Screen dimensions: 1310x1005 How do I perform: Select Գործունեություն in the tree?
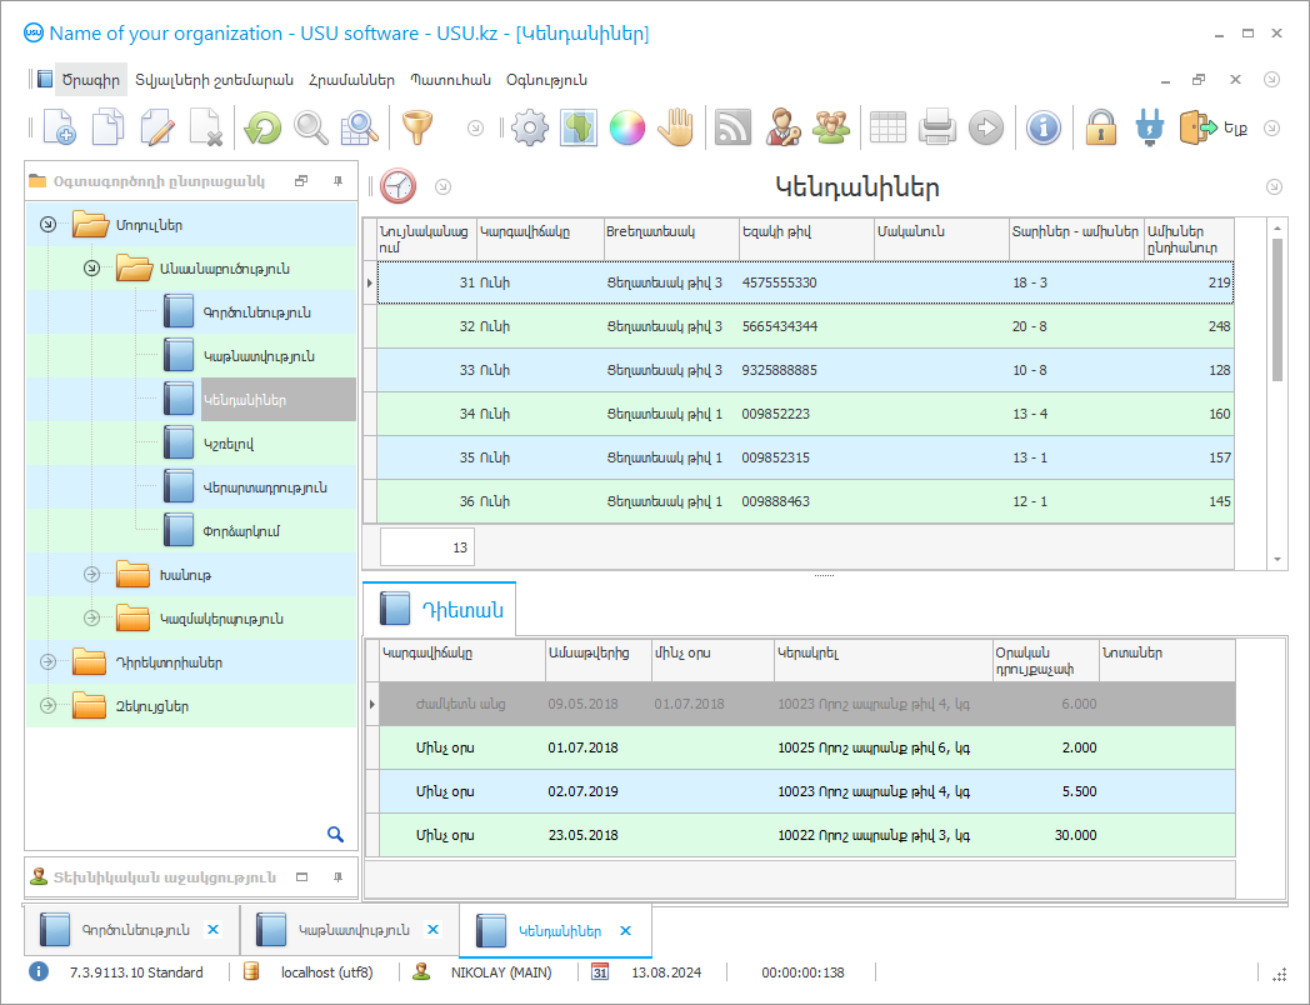257,312
